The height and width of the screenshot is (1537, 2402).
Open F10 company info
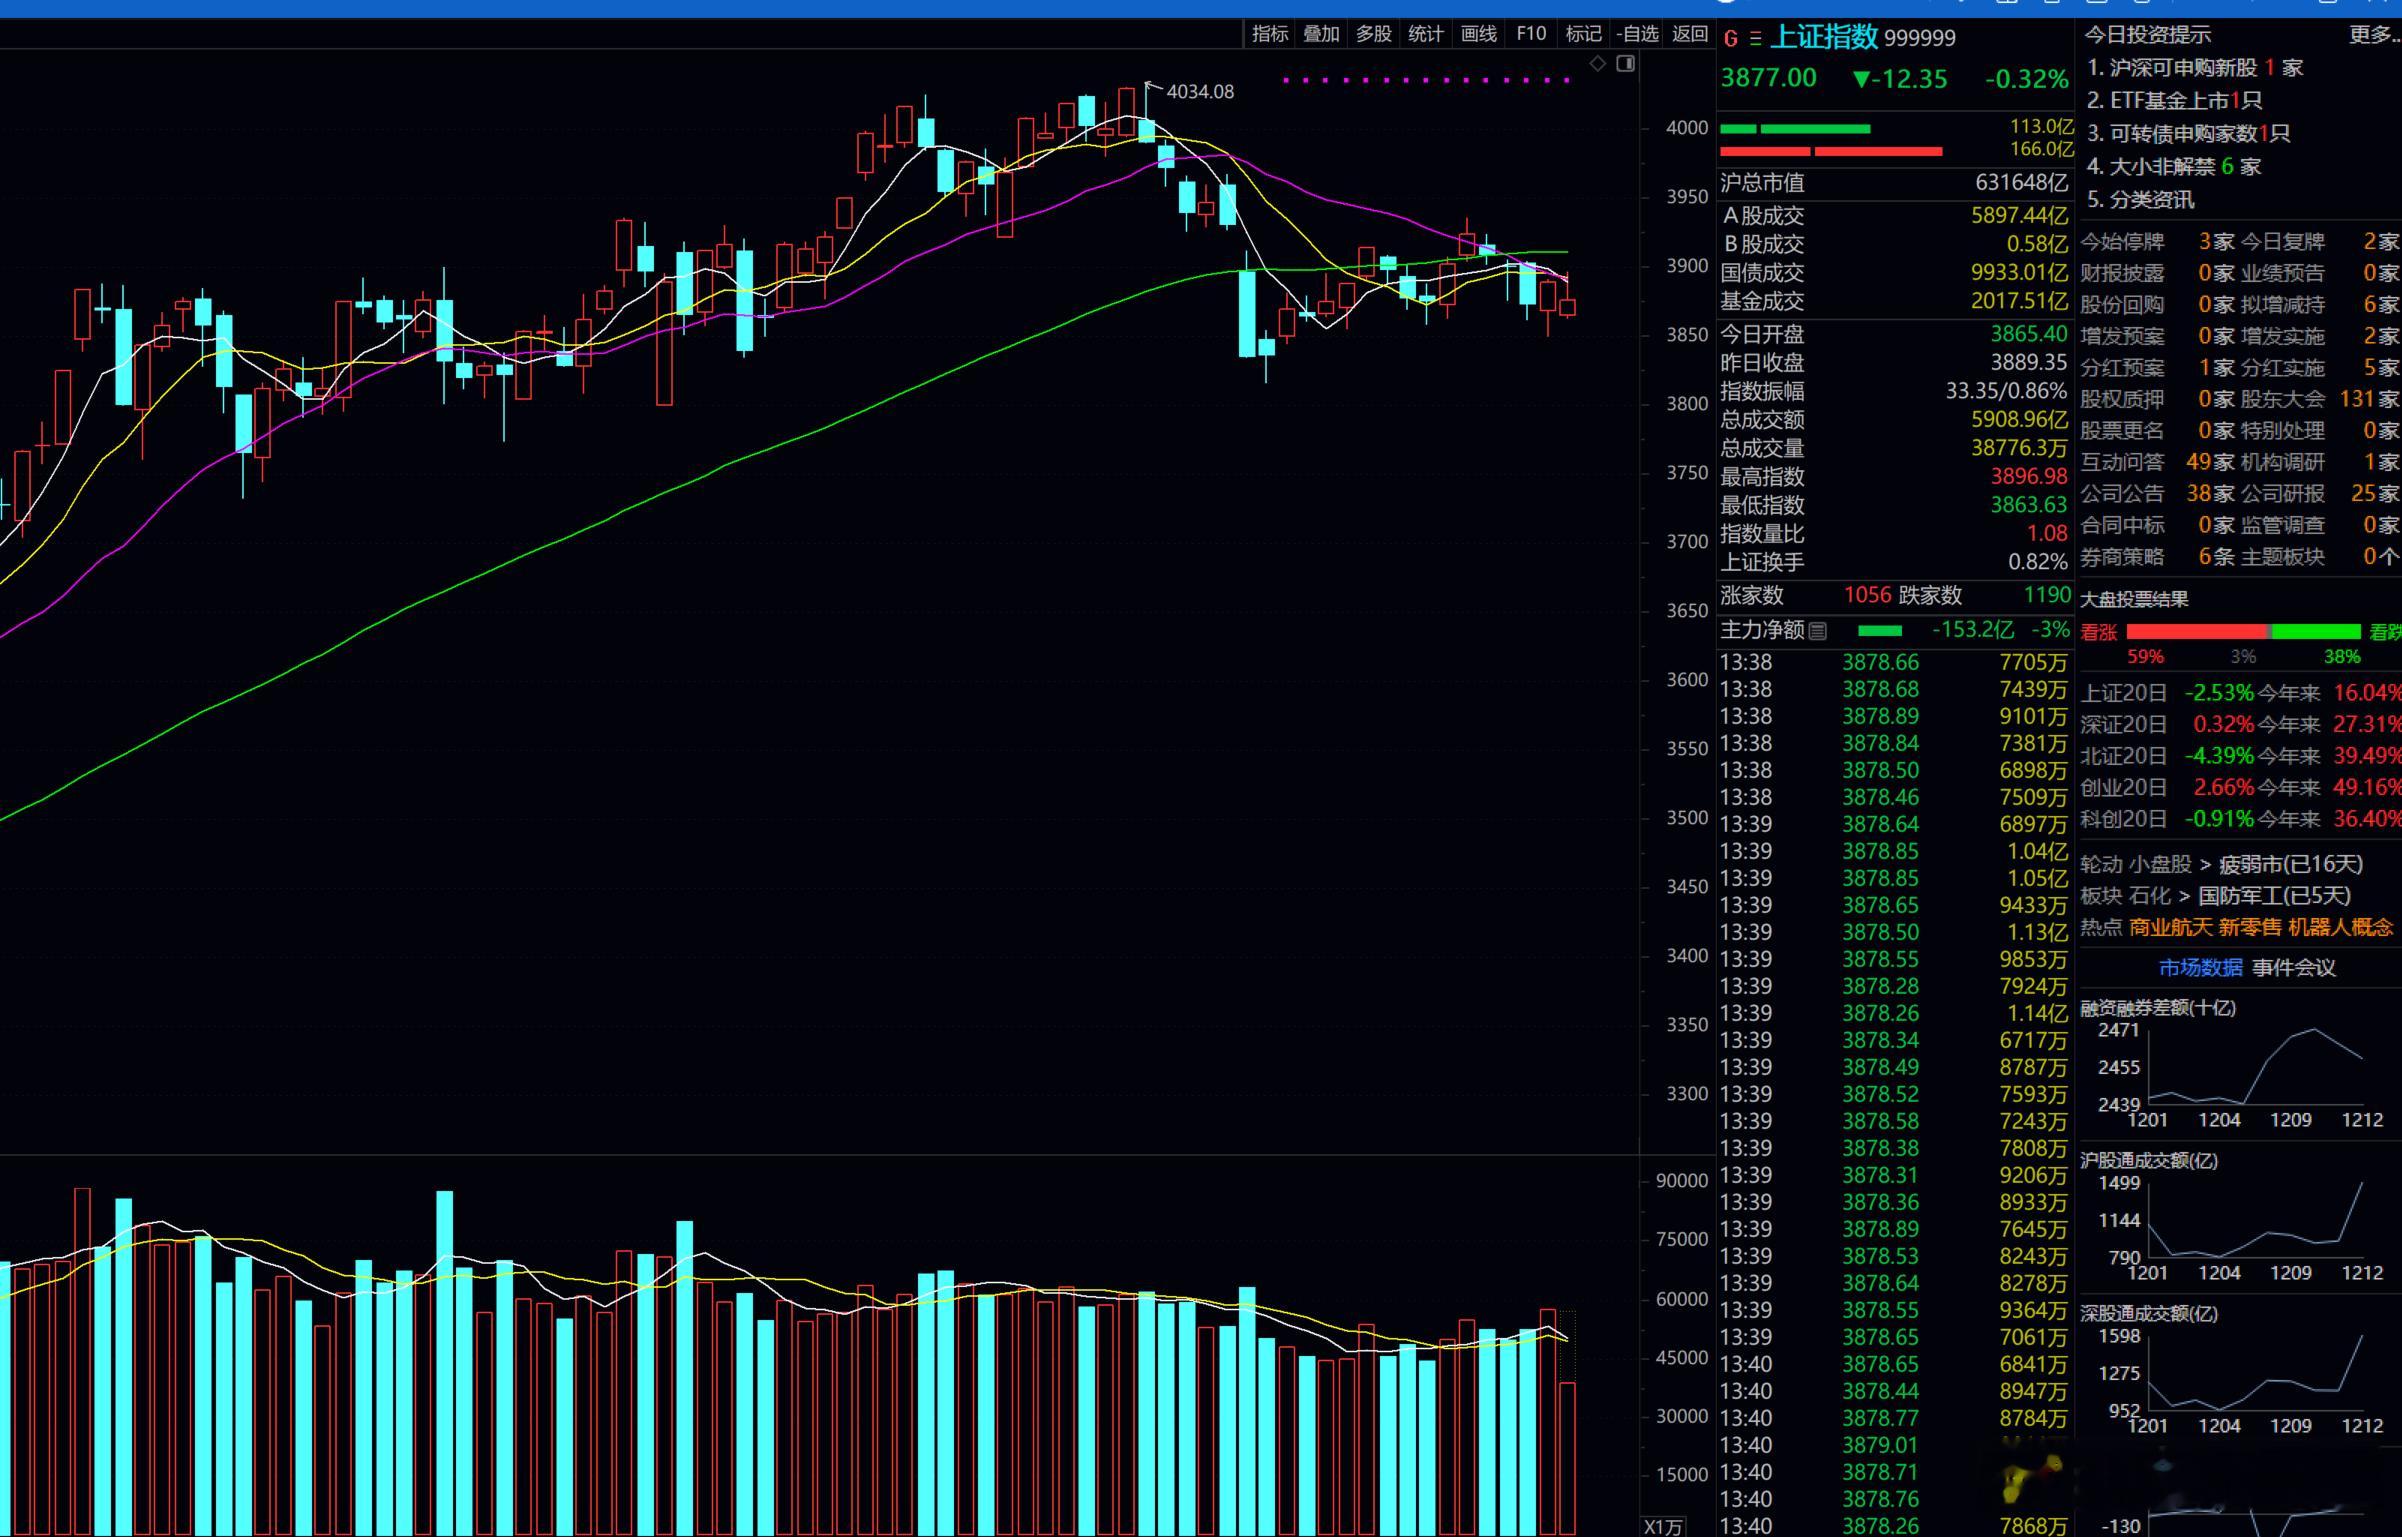[x=1530, y=34]
